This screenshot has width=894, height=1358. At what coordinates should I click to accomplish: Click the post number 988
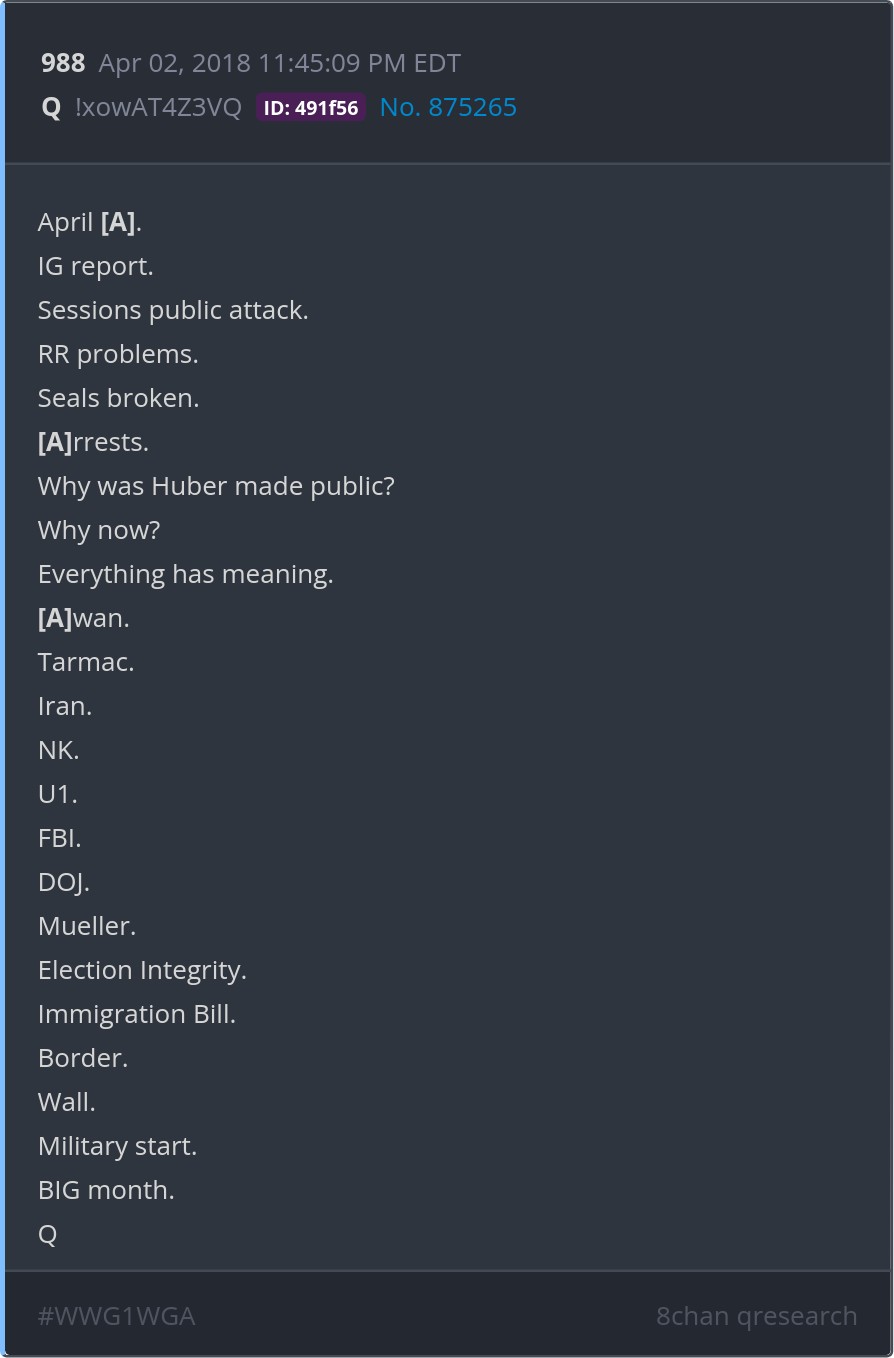63,64
